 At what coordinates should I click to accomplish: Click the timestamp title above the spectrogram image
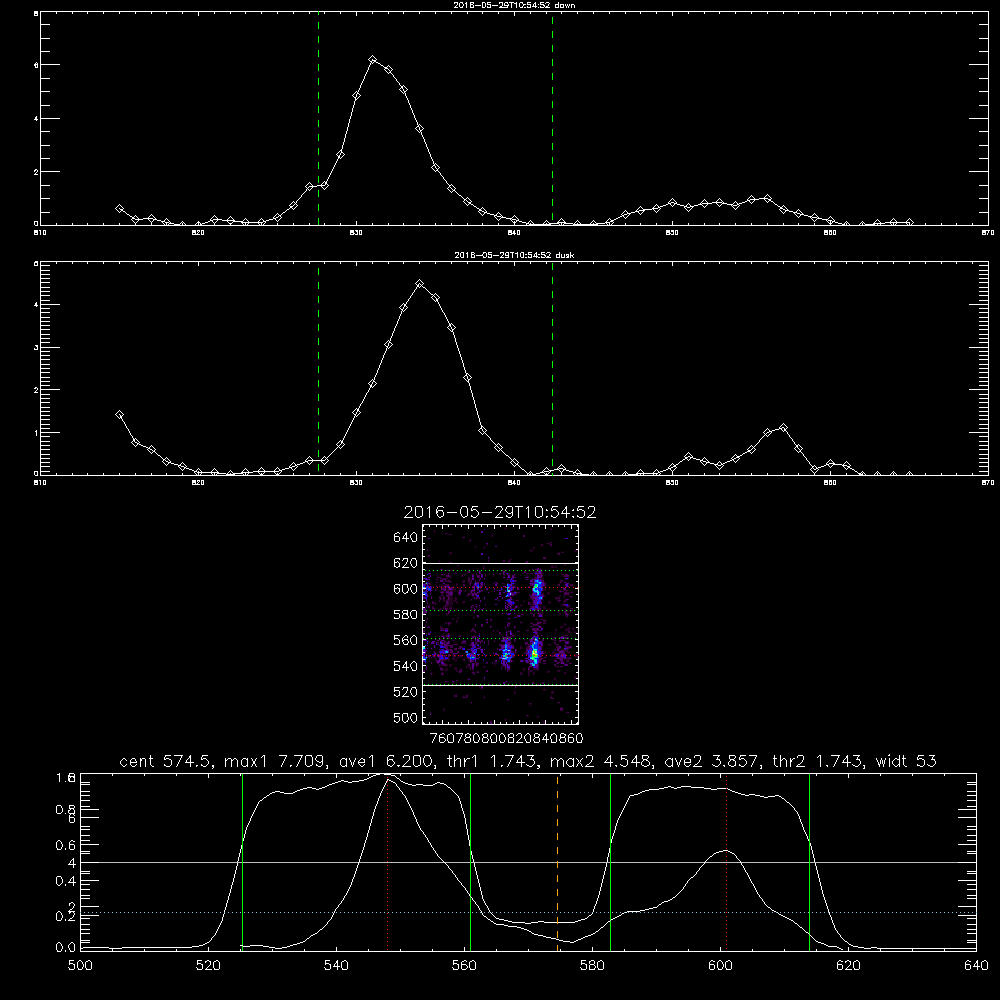click(x=500, y=512)
